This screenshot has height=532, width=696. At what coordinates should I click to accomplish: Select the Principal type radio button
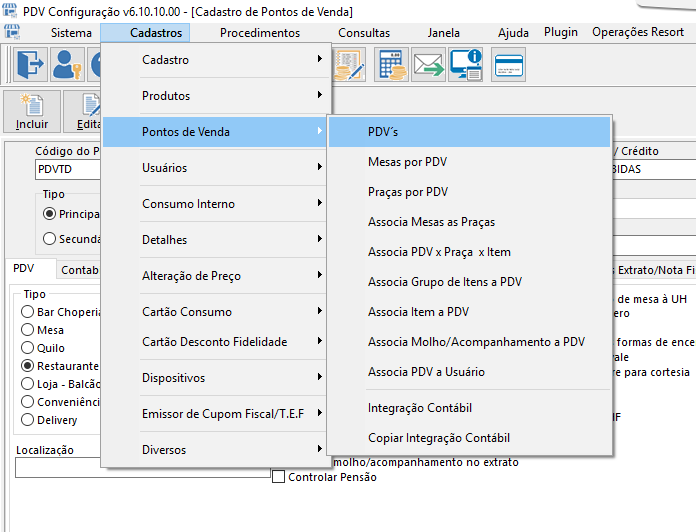[x=49, y=214]
